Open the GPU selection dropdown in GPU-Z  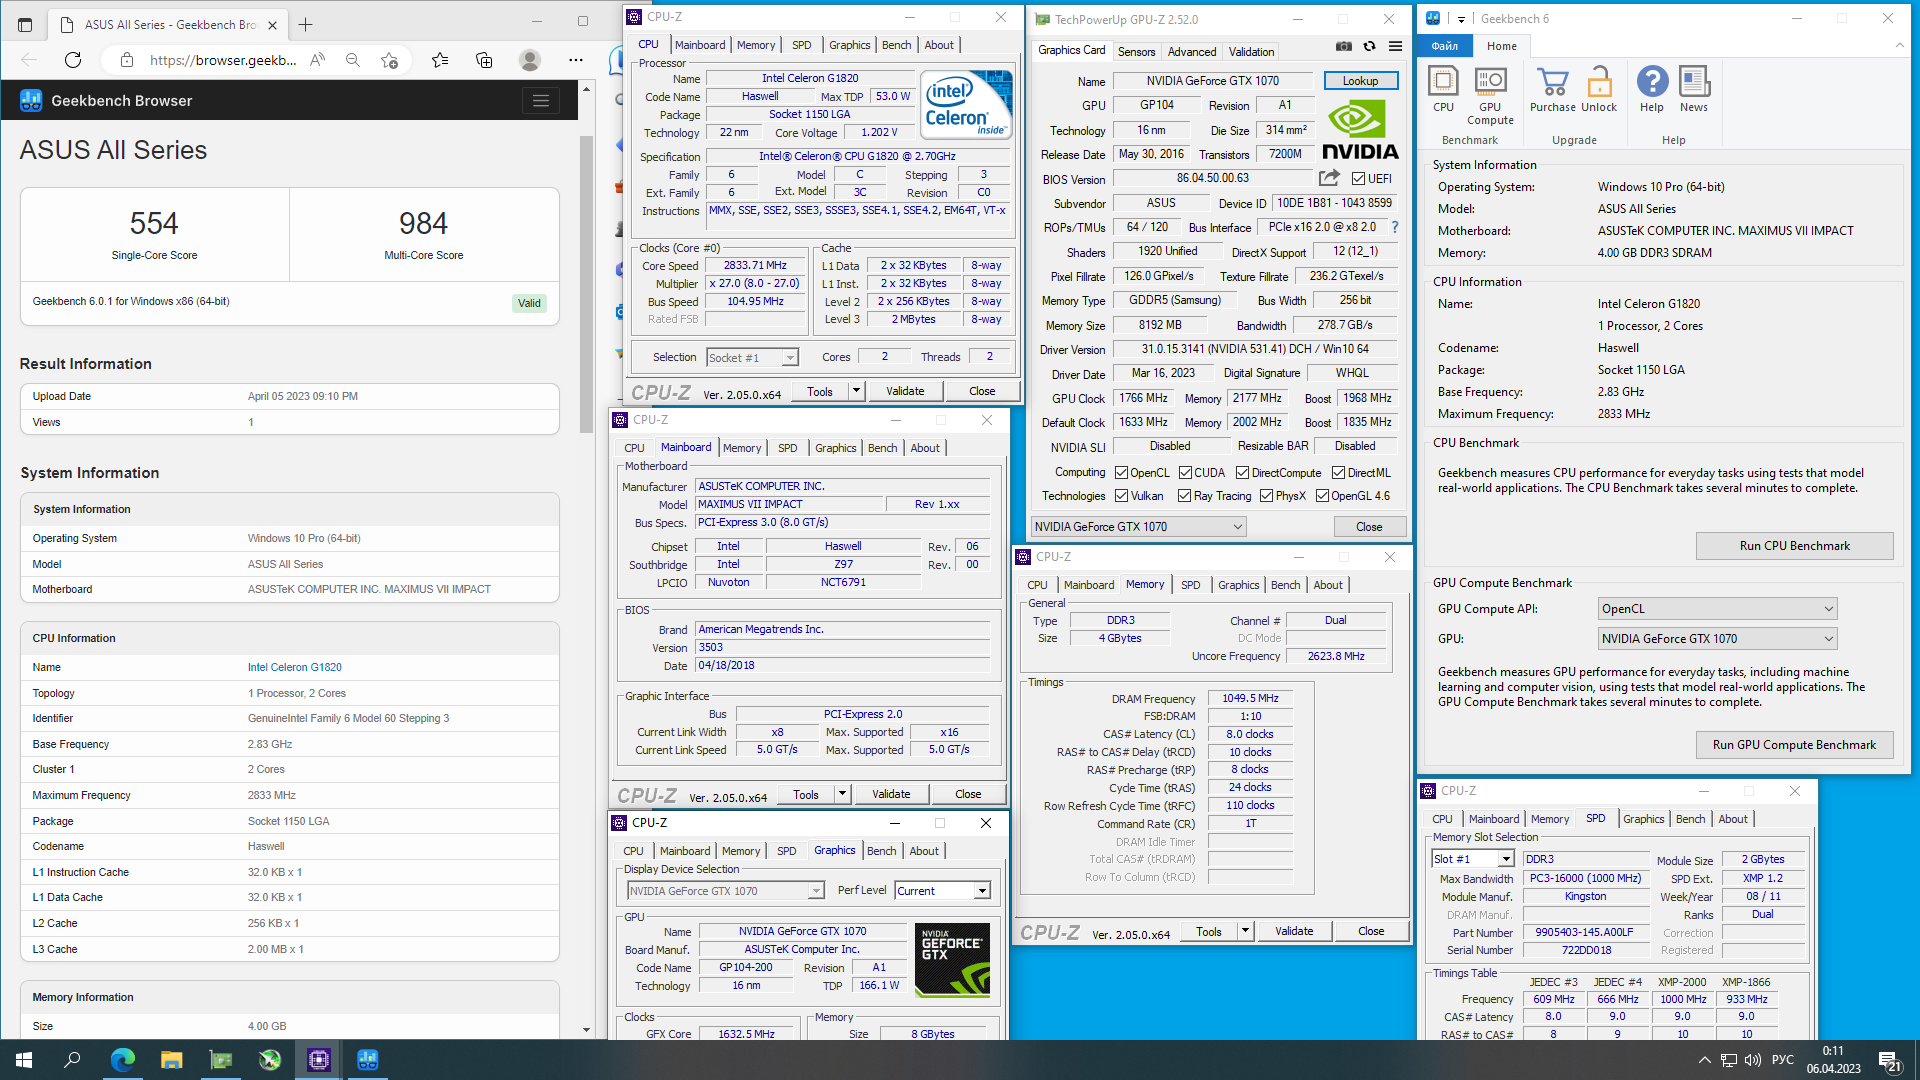1139,527
